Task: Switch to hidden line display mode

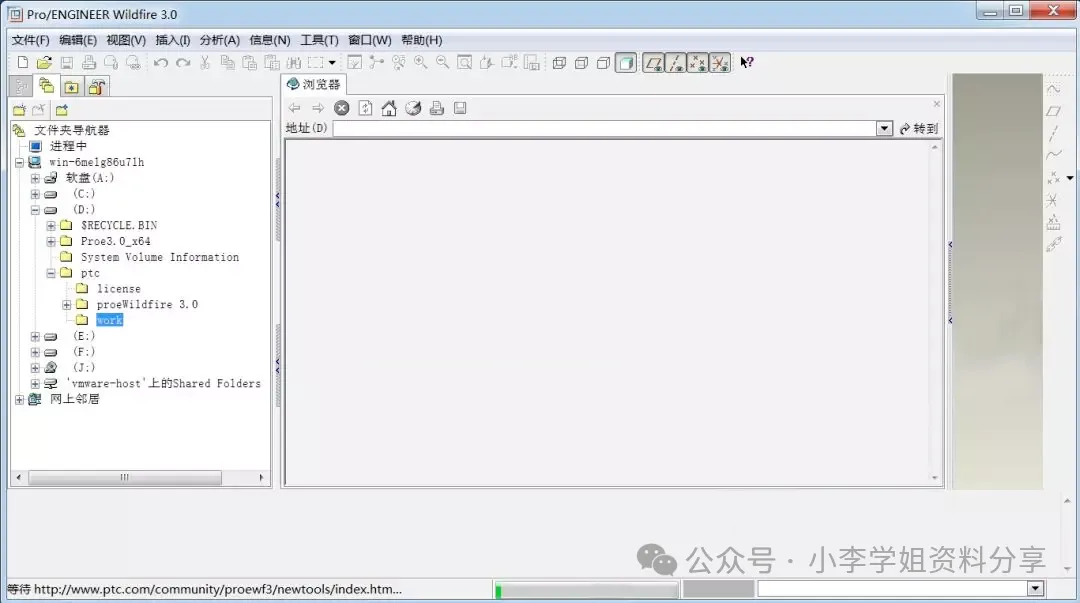Action: pyautogui.click(x=581, y=63)
